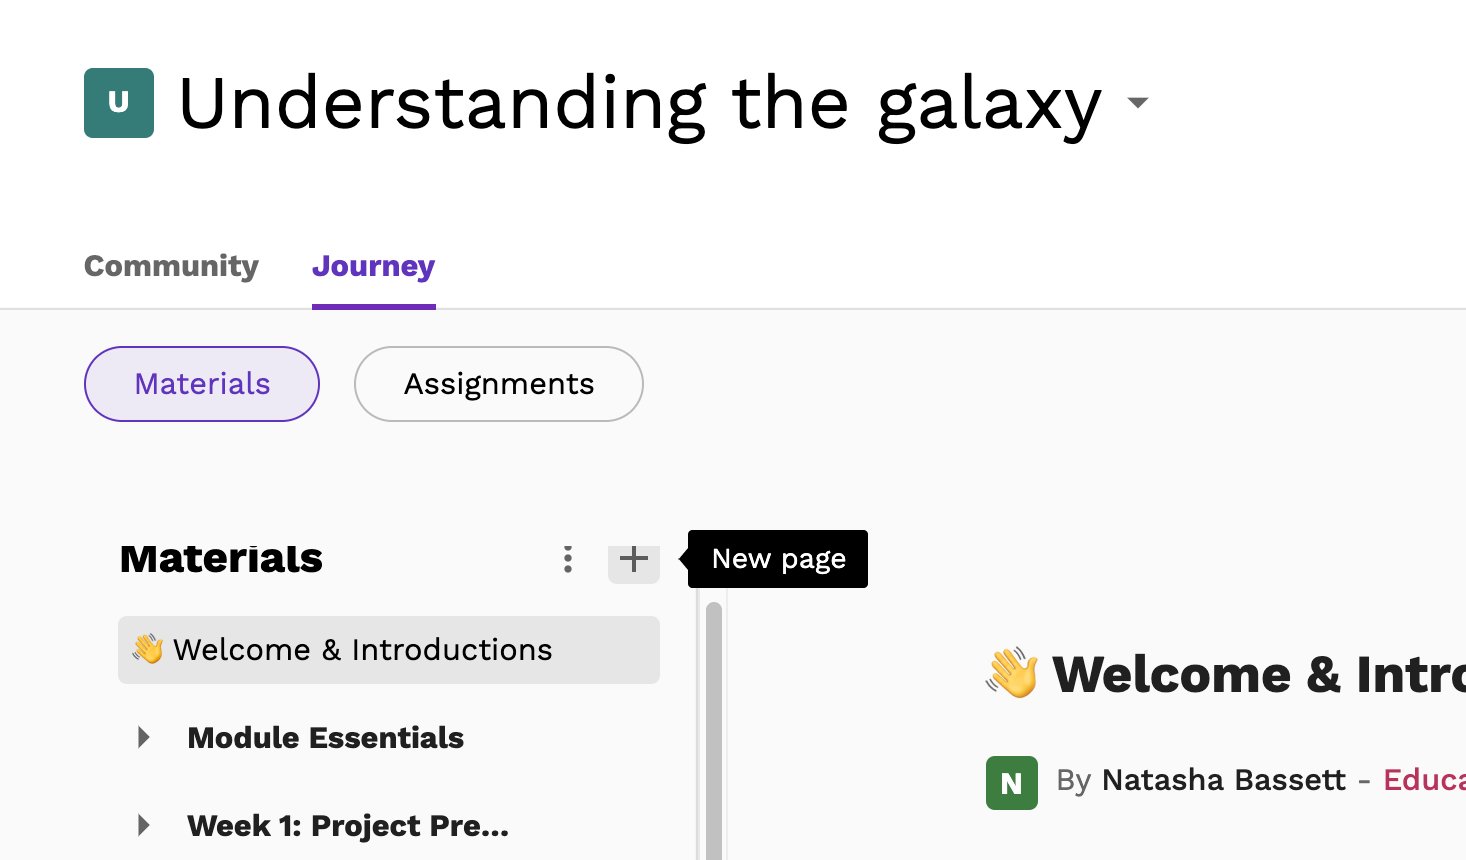Open Materials three-dot options menu
Viewport: 1466px width, 860px height.
pyautogui.click(x=568, y=559)
